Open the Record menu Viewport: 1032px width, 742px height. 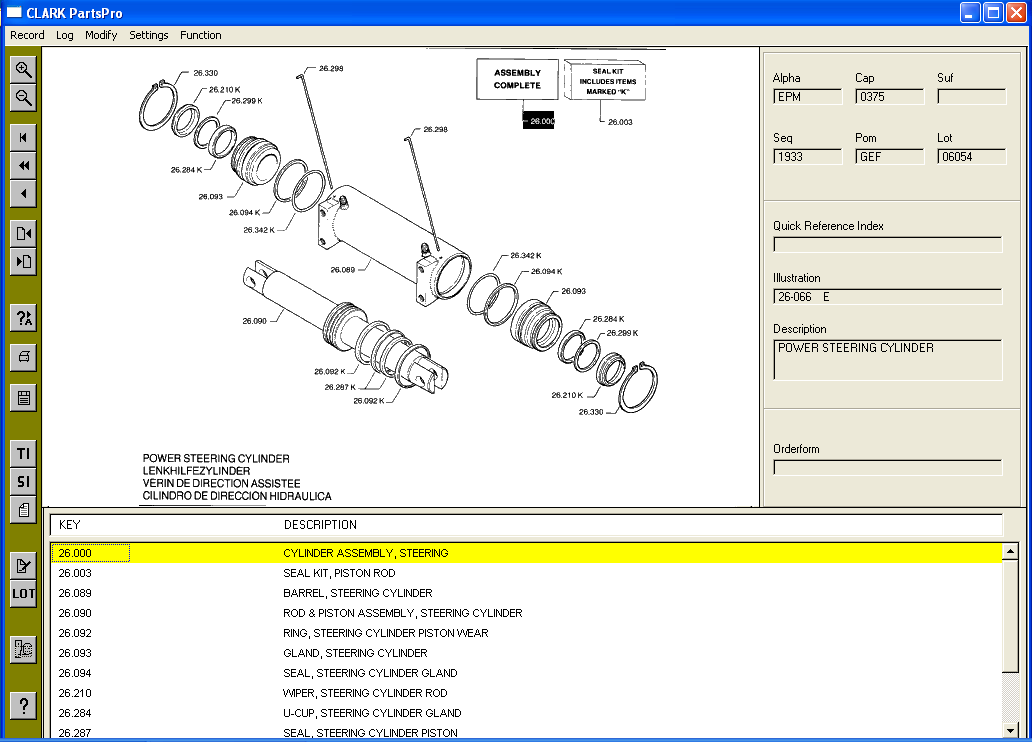[x=27, y=36]
